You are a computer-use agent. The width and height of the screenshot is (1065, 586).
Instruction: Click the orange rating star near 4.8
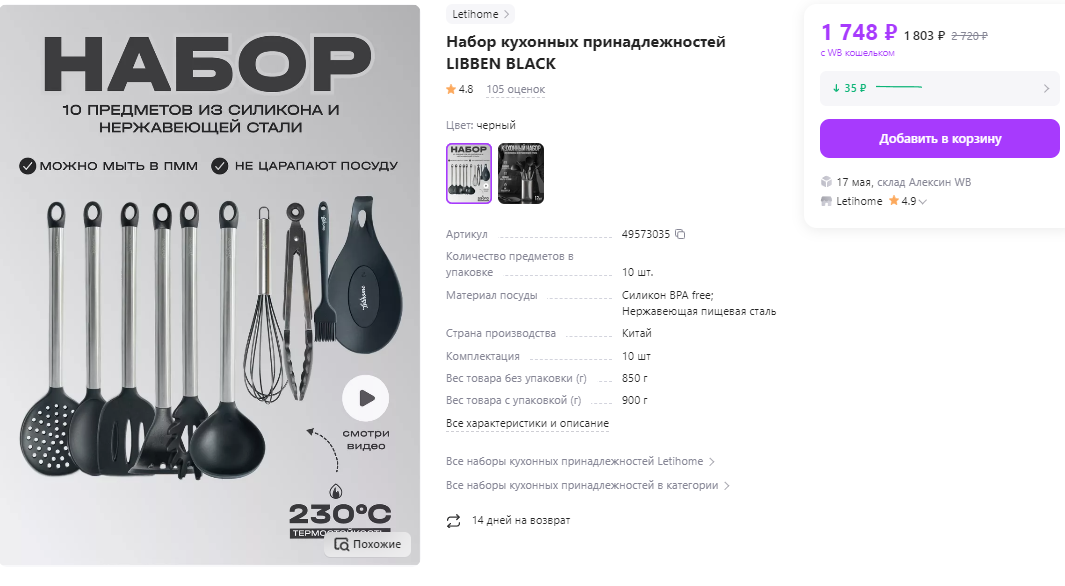[450, 89]
